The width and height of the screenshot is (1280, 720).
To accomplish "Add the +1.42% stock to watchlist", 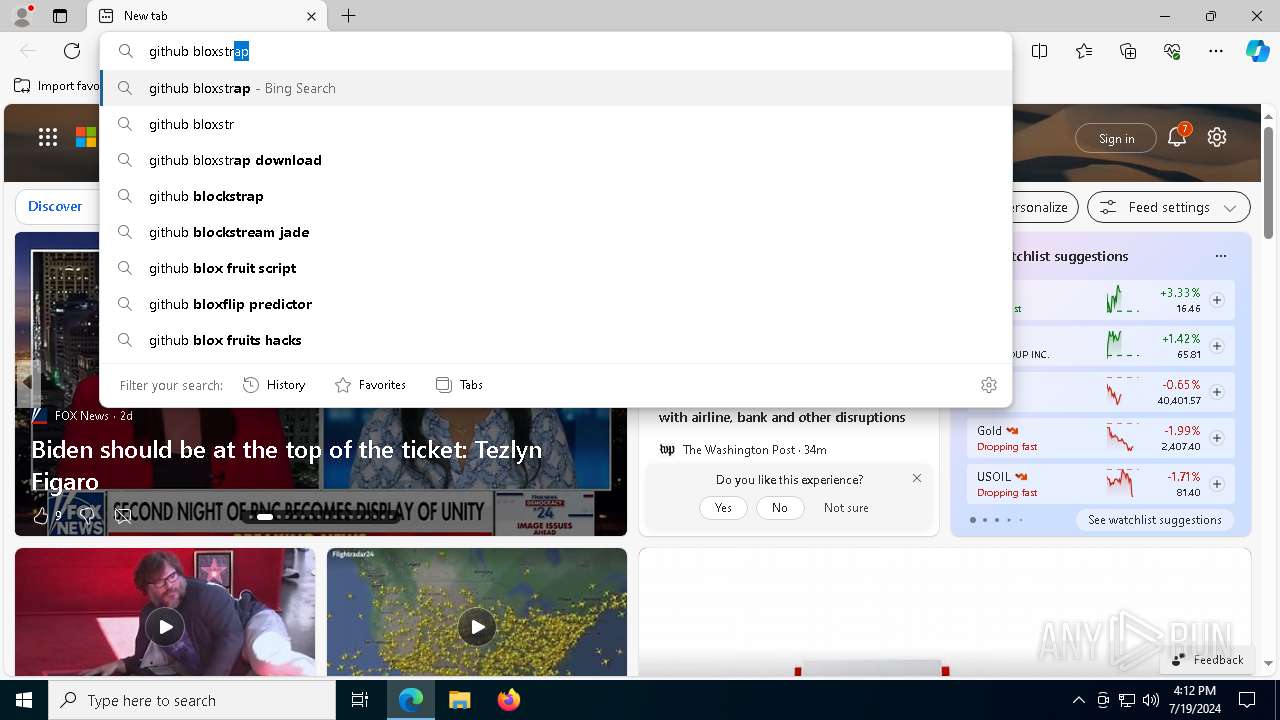I will (1217, 346).
